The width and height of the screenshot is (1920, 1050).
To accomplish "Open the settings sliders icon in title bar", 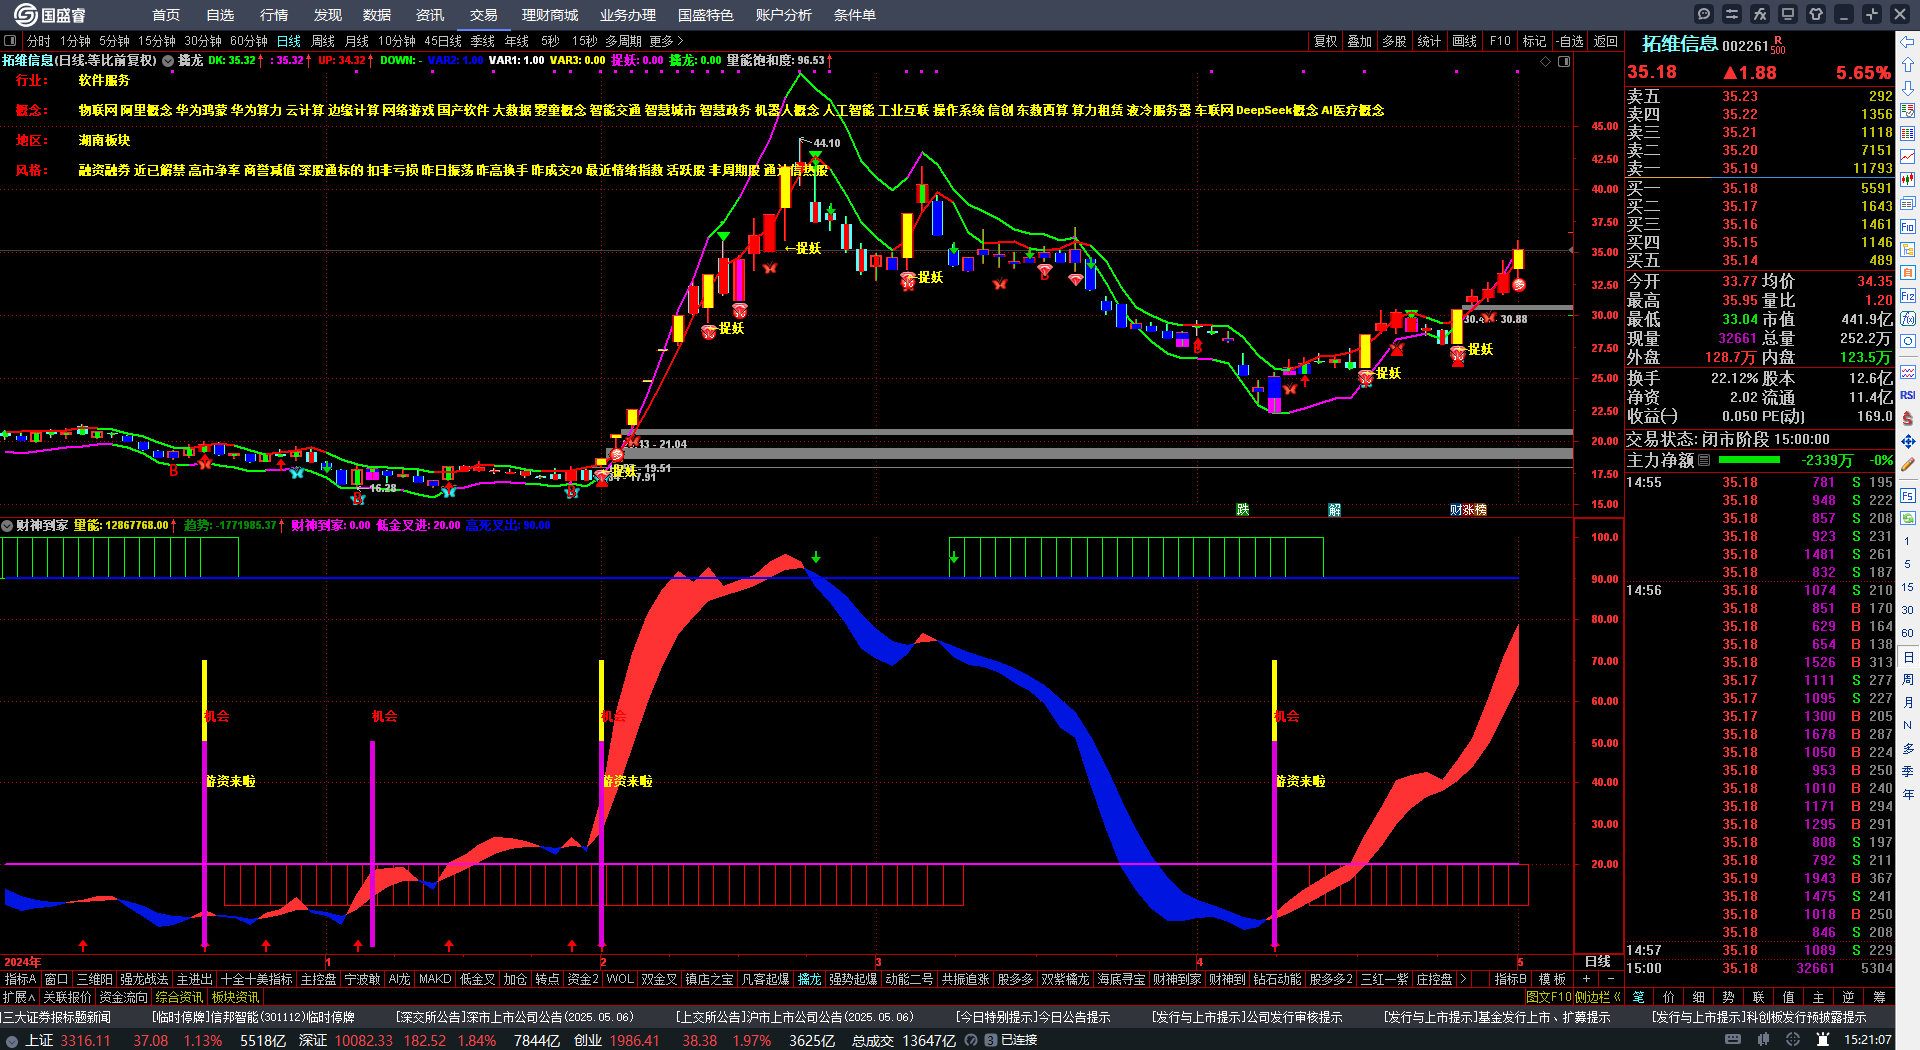I will click(1732, 14).
